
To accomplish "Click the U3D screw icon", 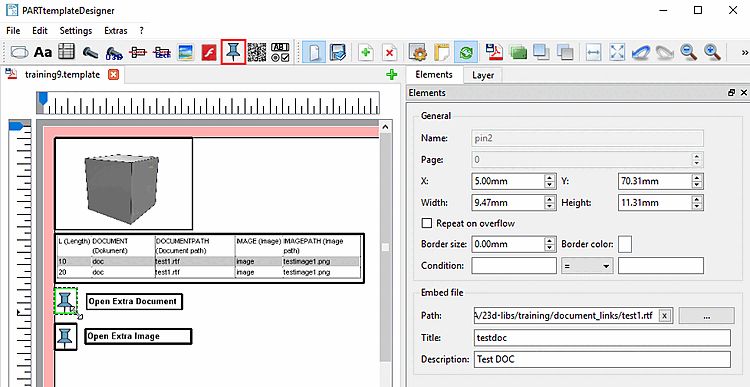I will (114, 52).
